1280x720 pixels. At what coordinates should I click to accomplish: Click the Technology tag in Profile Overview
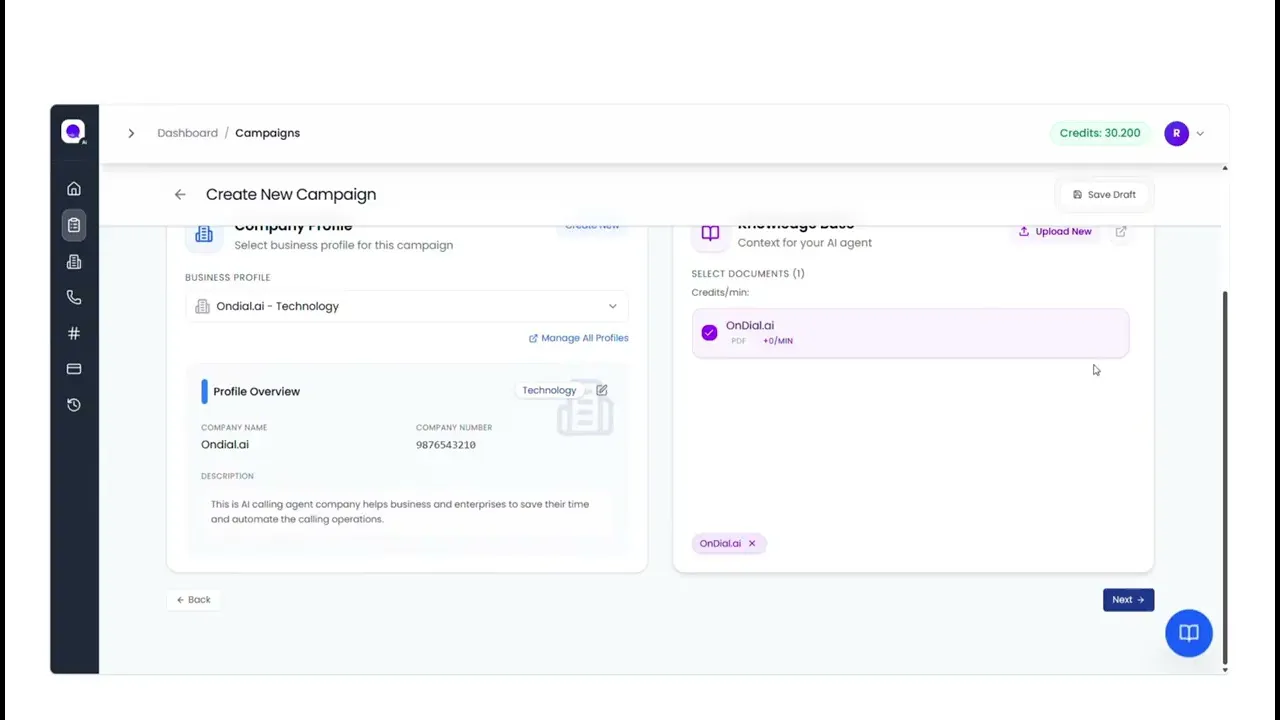point(549,390)
